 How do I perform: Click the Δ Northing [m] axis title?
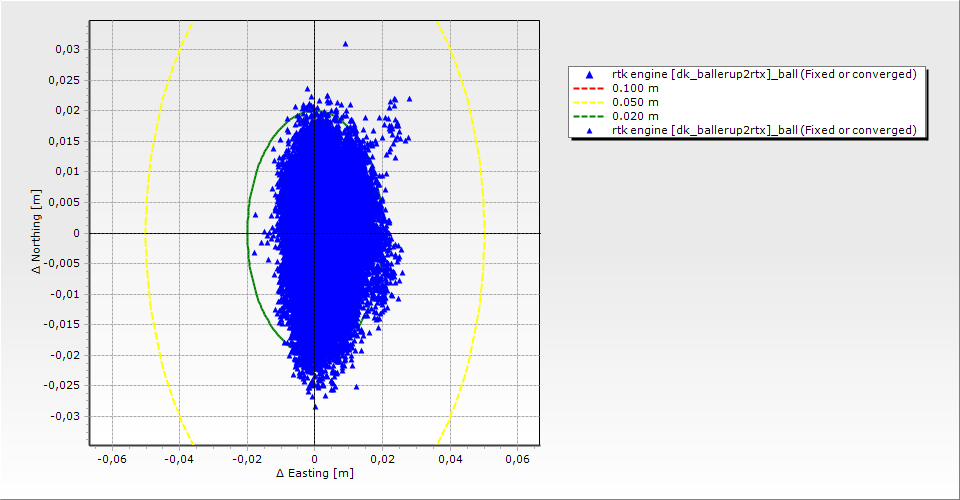point(37,231)
